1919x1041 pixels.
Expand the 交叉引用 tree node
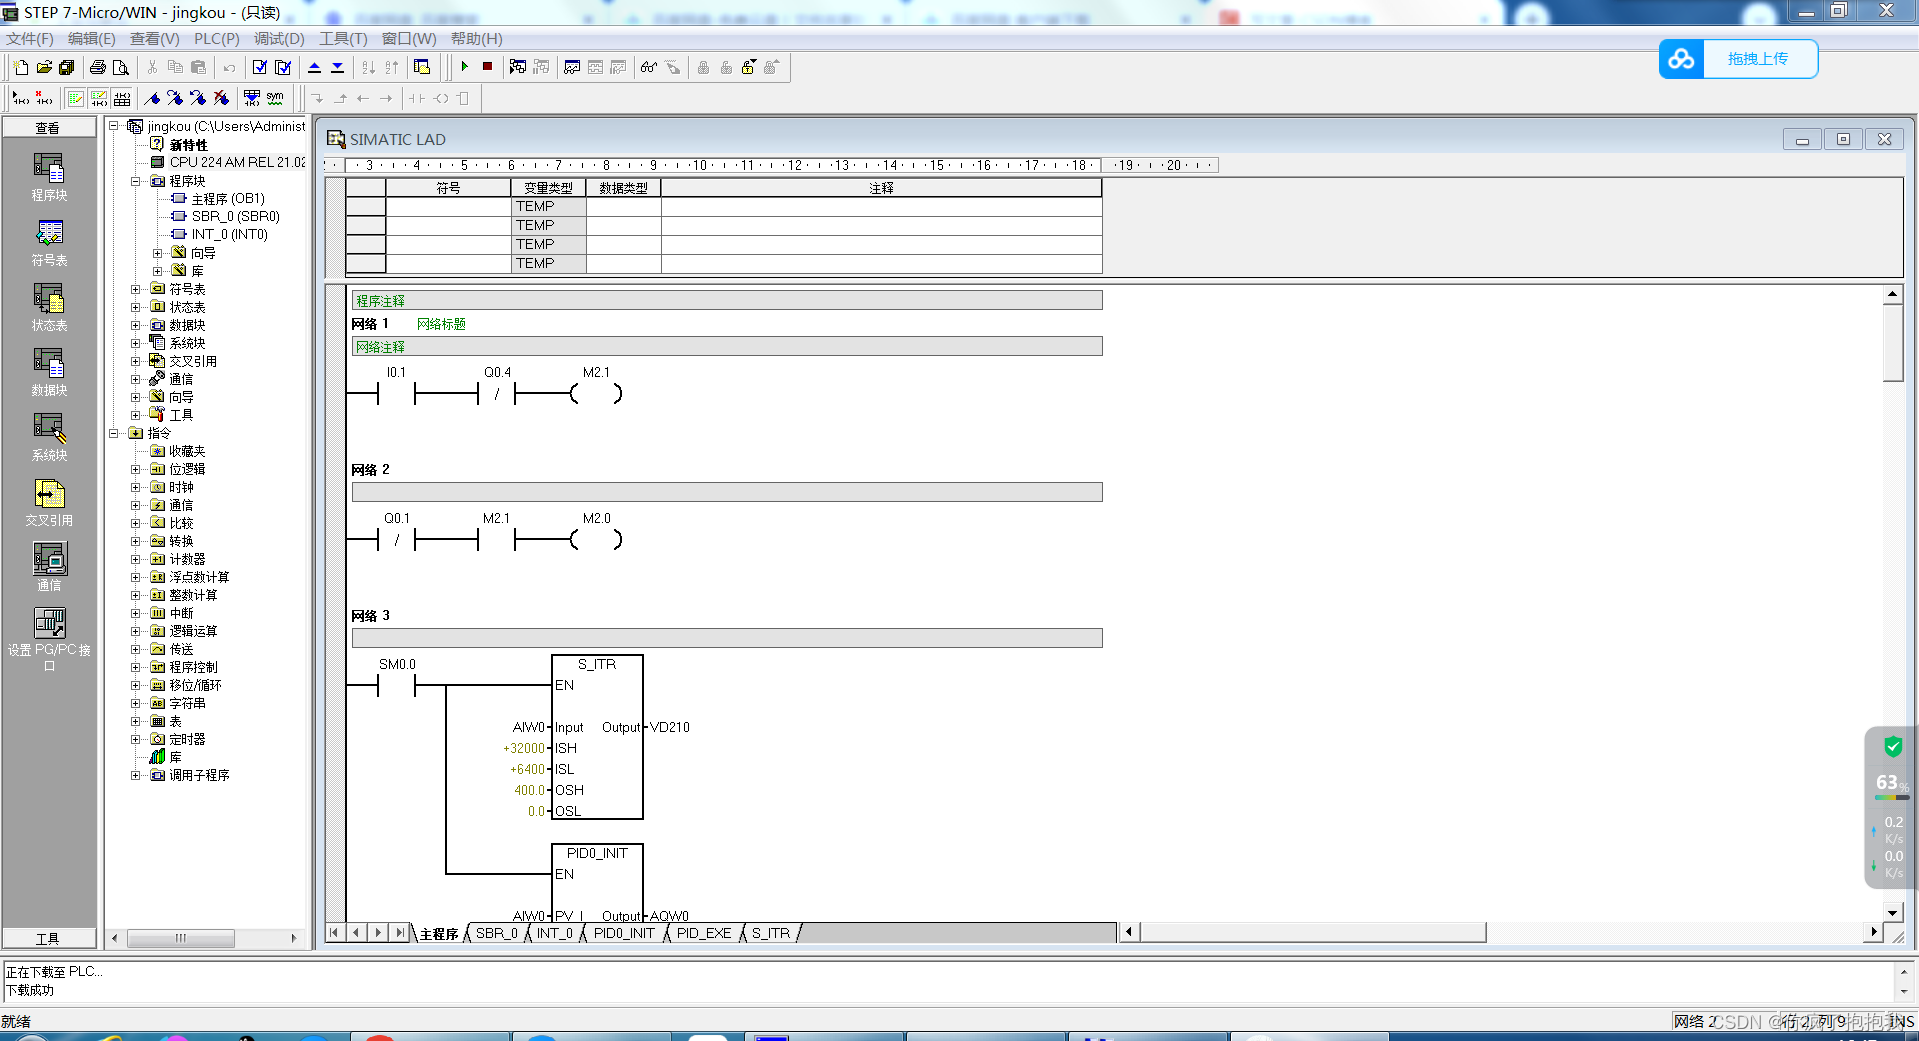(136, 361)
